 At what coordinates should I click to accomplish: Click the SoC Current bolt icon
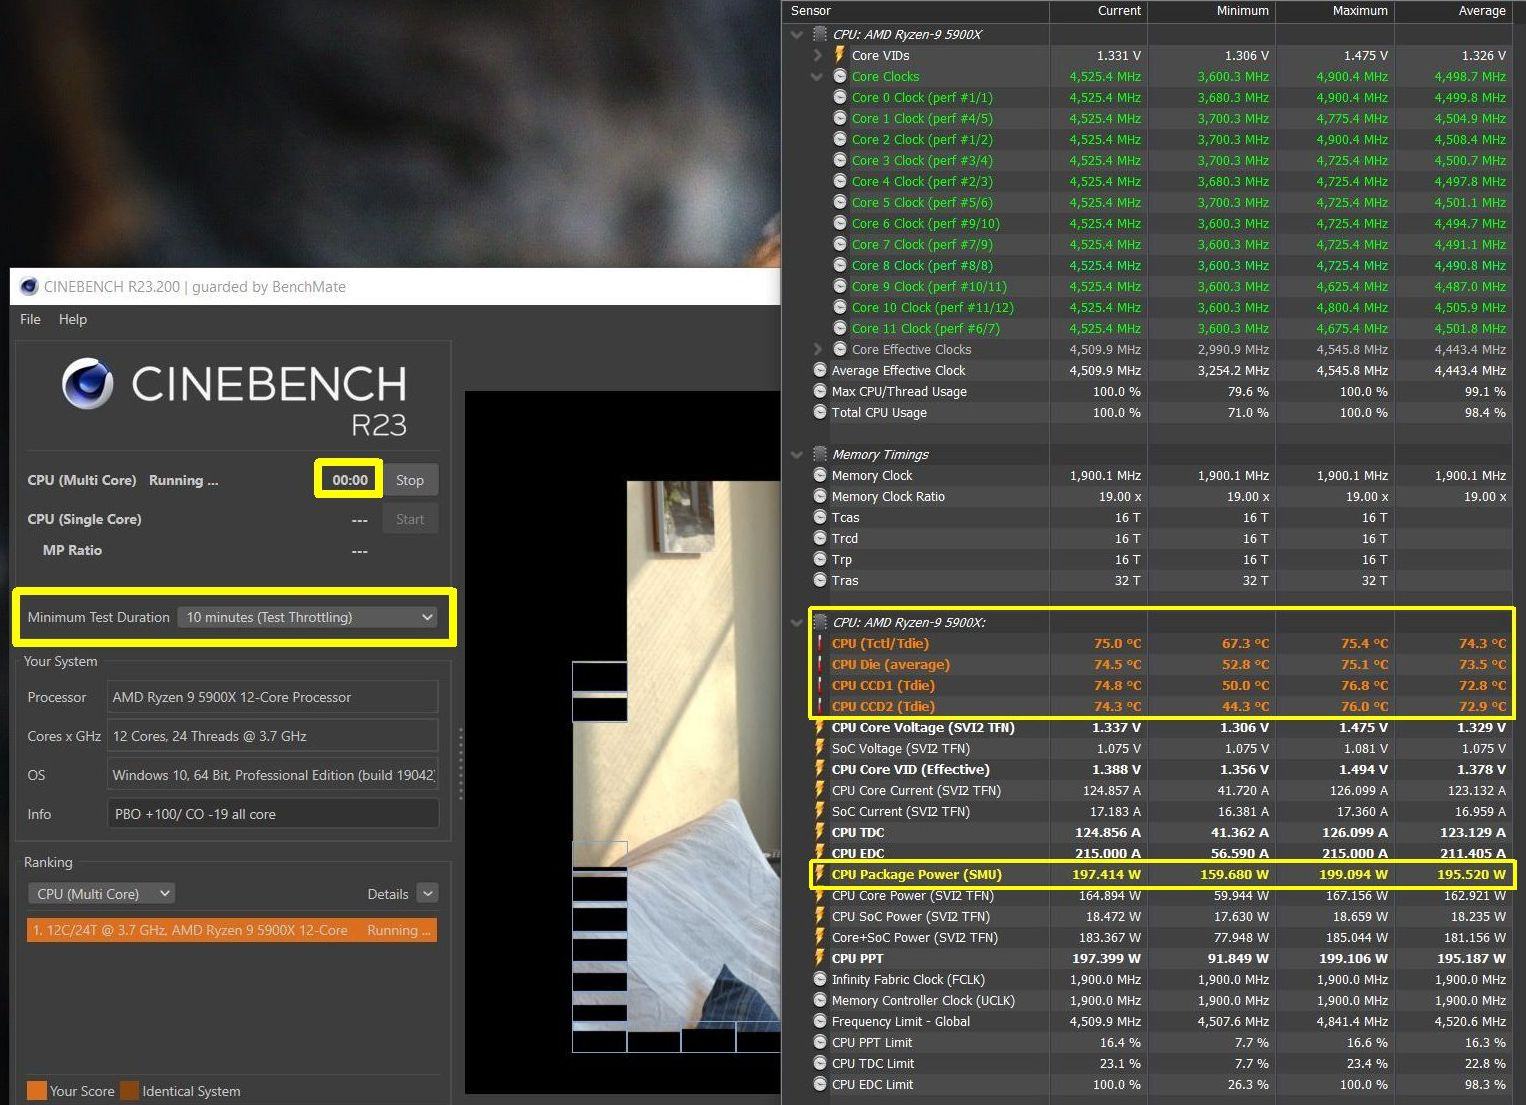[820, 811]
